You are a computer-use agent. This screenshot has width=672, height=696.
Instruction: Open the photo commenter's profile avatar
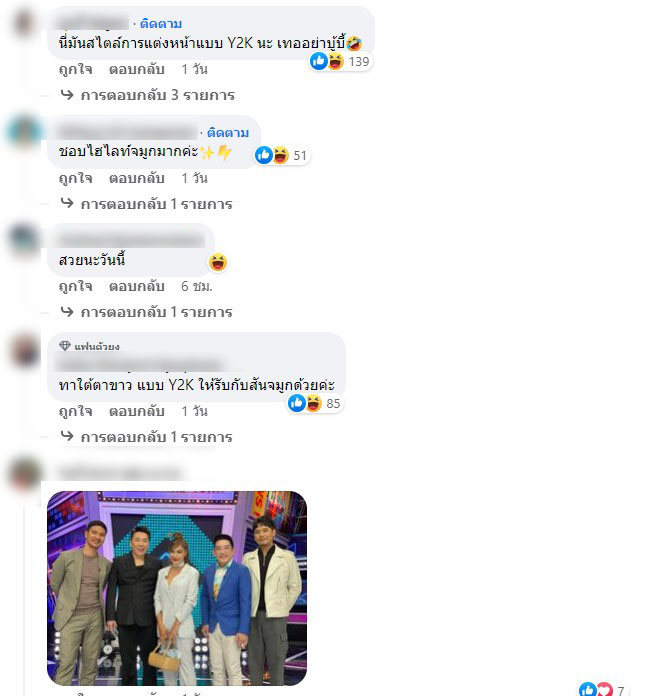coord(25,474)
